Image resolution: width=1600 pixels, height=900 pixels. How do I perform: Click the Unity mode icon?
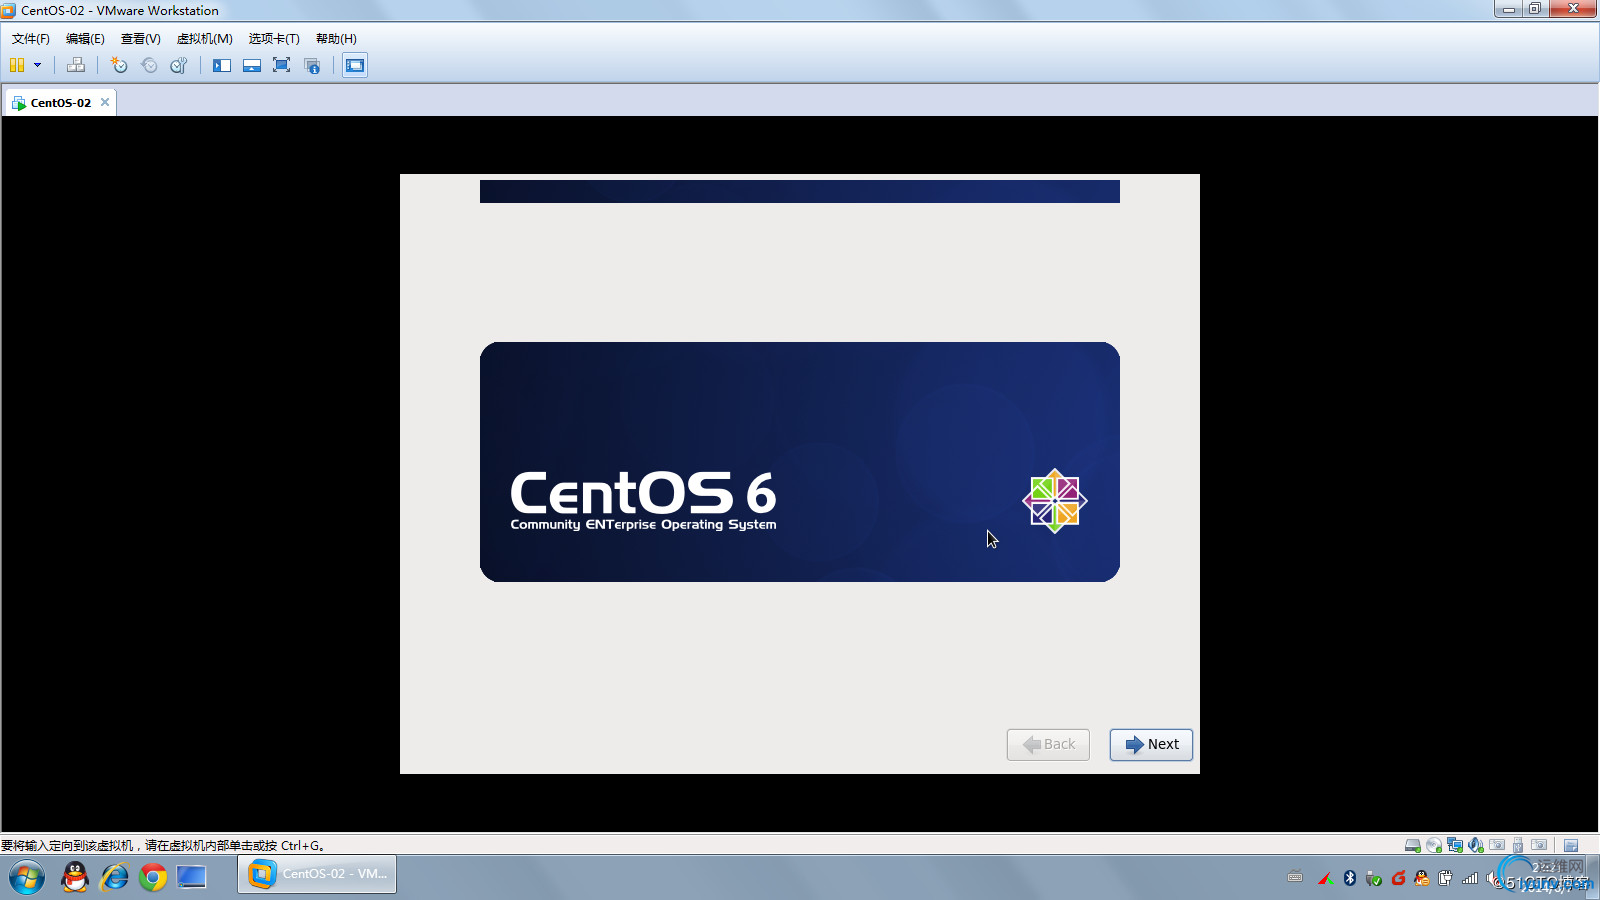[x=312, y=65]
